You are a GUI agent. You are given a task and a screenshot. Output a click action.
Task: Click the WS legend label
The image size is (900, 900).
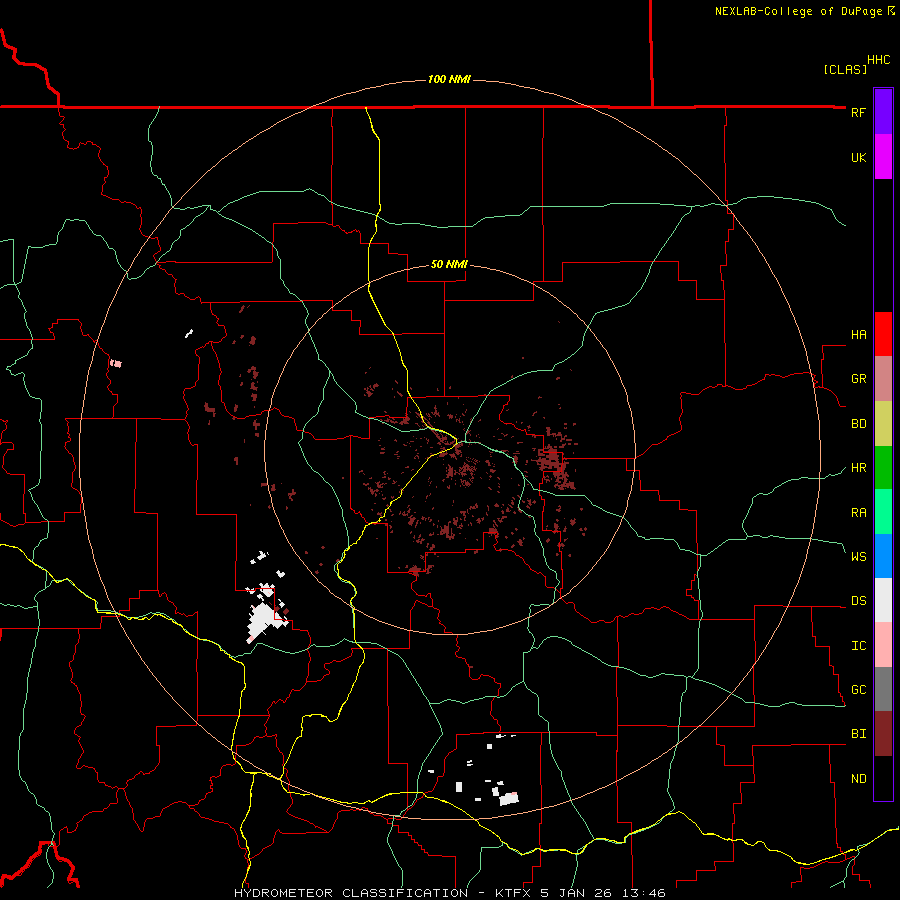[858, 557]
